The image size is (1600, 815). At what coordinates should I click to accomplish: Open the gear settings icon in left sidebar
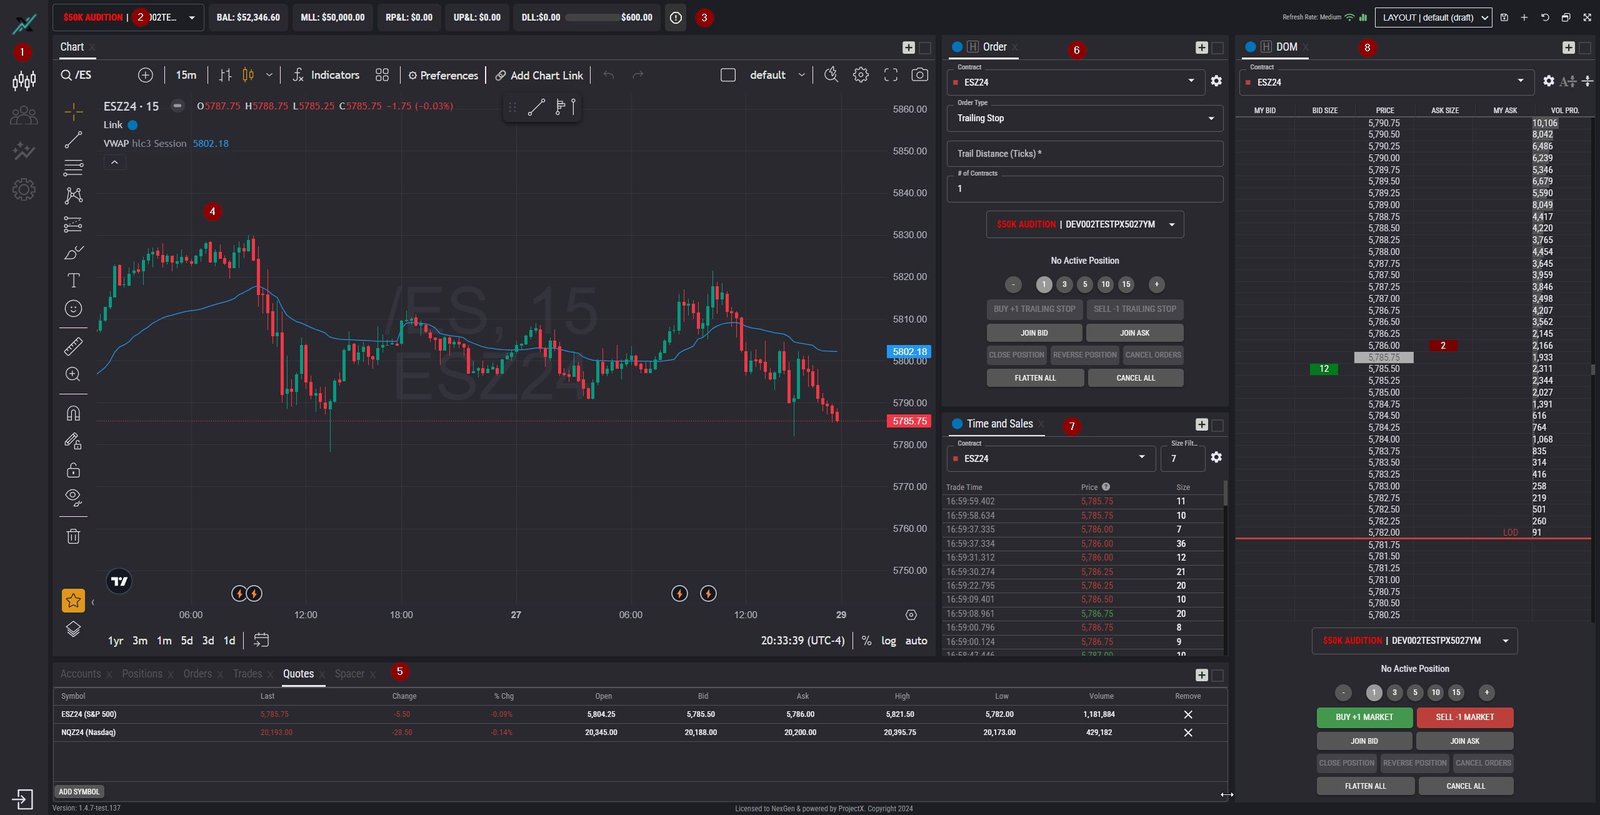point(24,189)
